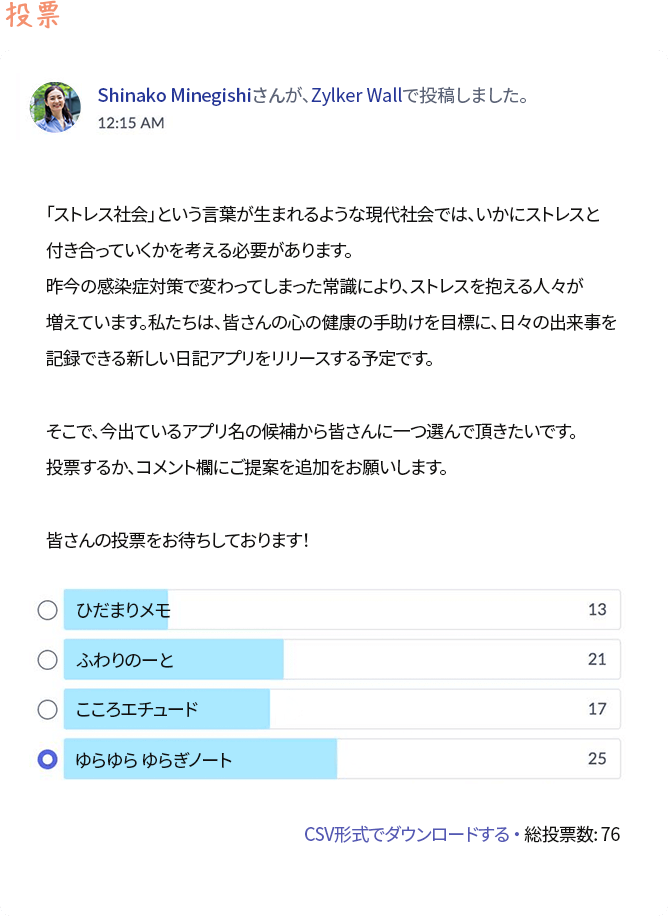The width and height of the screenshot is (668, 916).
Task: Open the Zylker Wall group link
Action: click(x=356, y=96)
